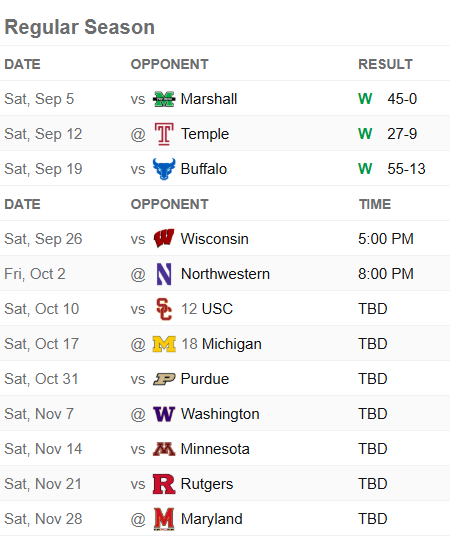Click the Rutgers R logo

point(164,484)
